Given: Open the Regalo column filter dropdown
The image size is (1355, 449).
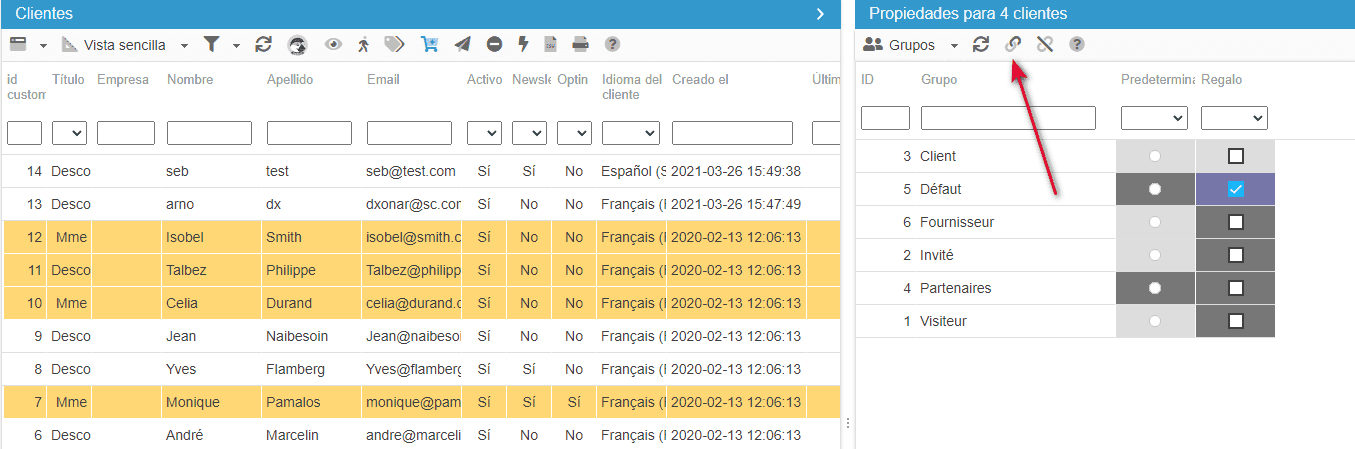Looking at the screenshot, I should pyautogui.click(x=1234, y=118).
